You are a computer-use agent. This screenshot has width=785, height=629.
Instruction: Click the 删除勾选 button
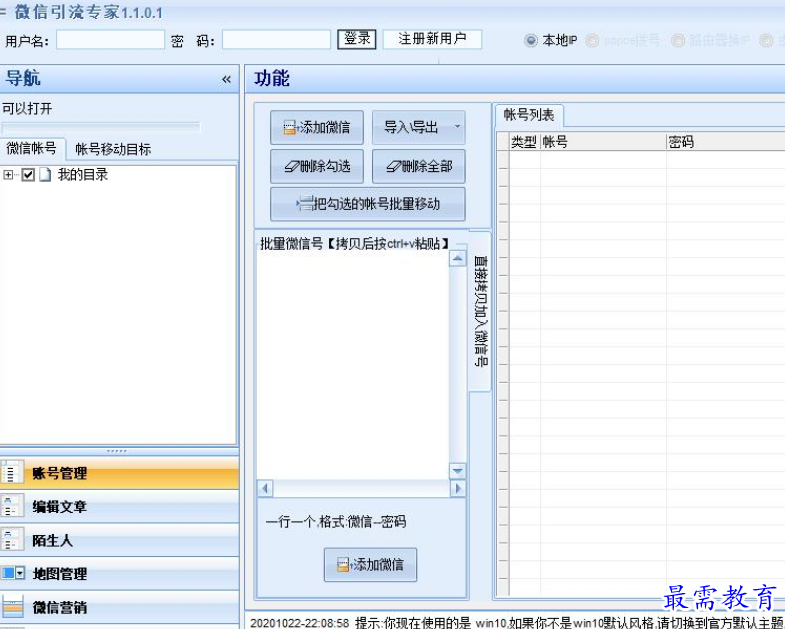tap(316, 166)
